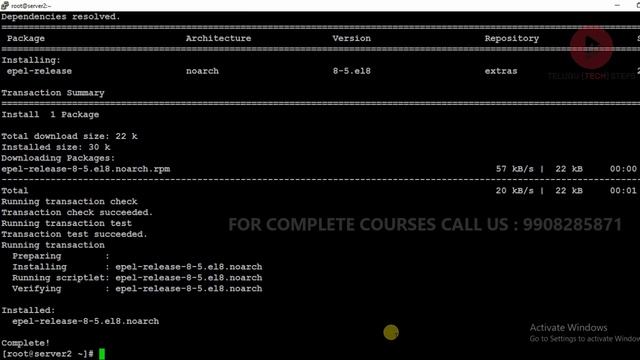Click the green terminal cursor at prompt

[x=102, y=354]
